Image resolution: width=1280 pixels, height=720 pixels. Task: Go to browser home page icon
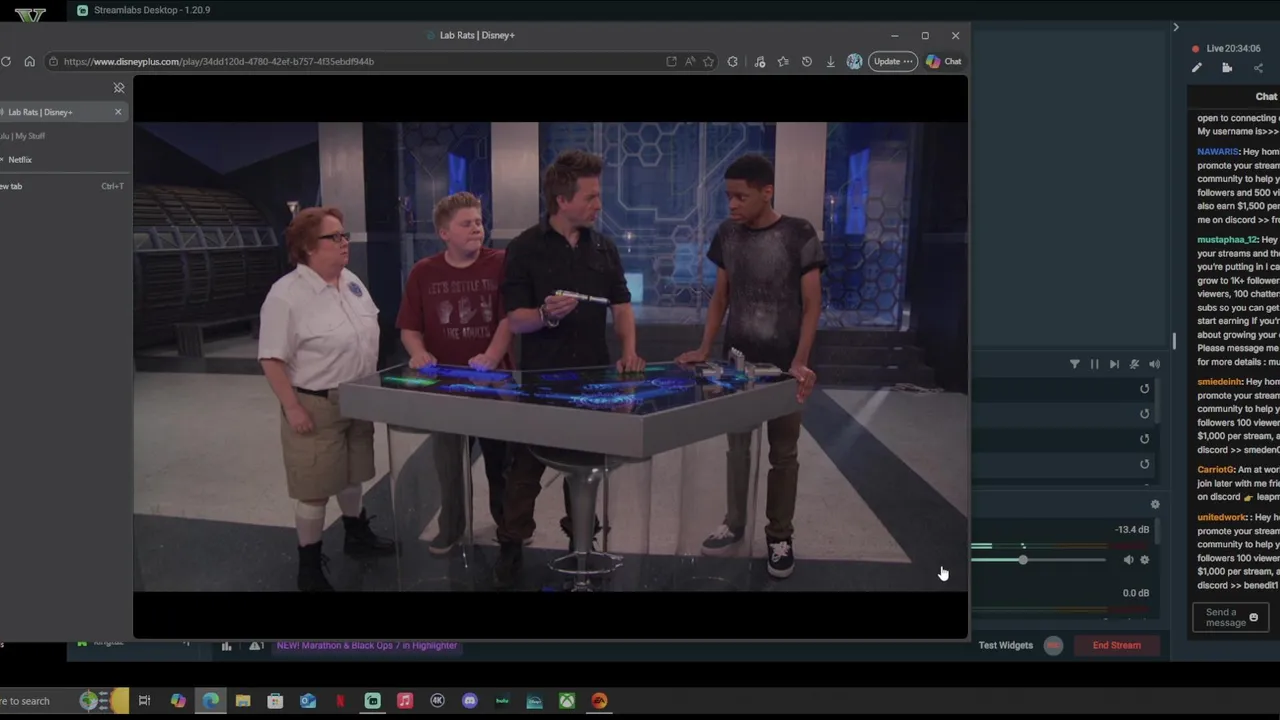coord(29,61)
